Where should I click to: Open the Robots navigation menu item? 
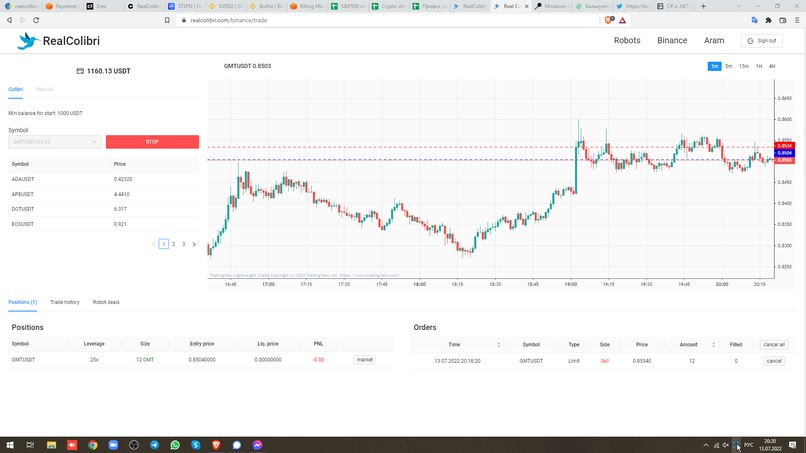coord(627,41)
